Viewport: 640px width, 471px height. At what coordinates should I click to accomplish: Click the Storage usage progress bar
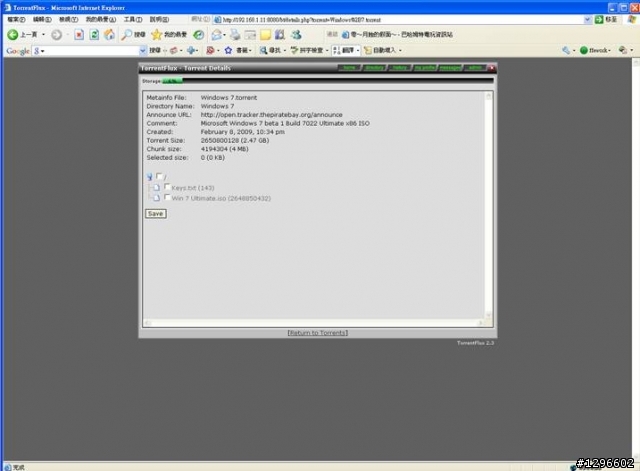[328, 81]
